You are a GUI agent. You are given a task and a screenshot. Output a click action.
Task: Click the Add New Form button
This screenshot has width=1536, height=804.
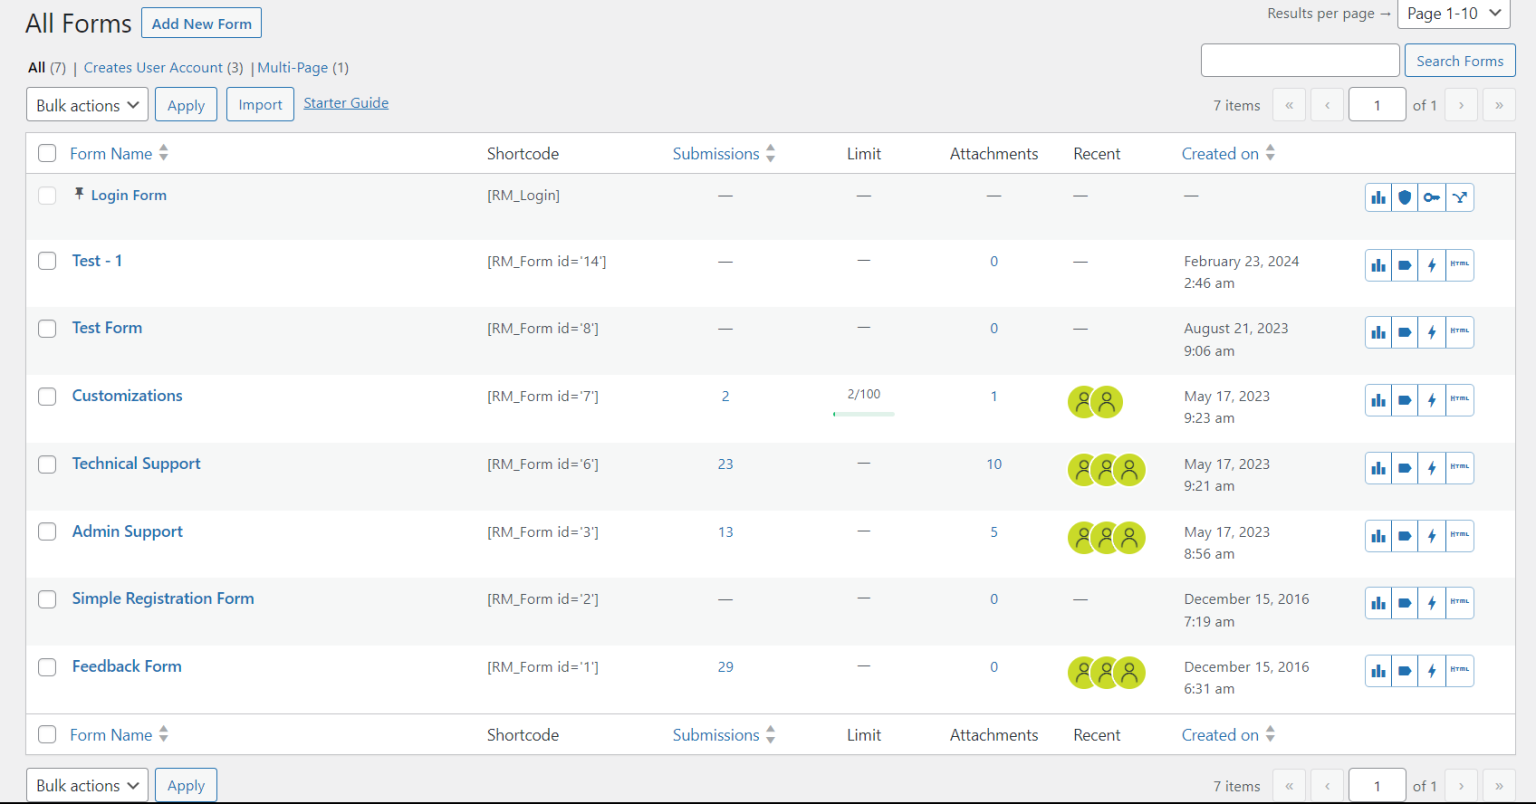point(201,24)
